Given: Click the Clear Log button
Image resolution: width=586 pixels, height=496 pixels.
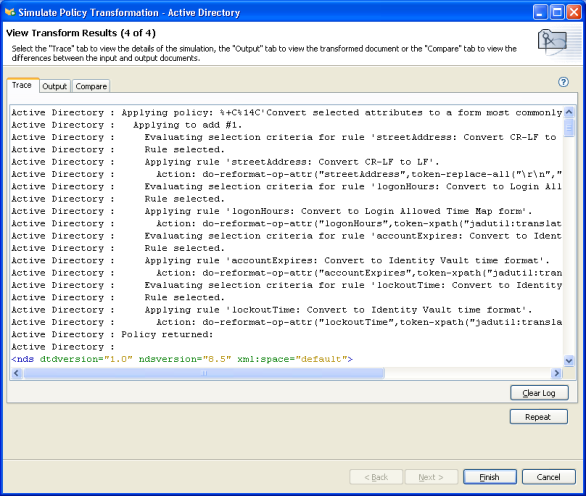Looking at the screenshot, I should pos(539,393).
